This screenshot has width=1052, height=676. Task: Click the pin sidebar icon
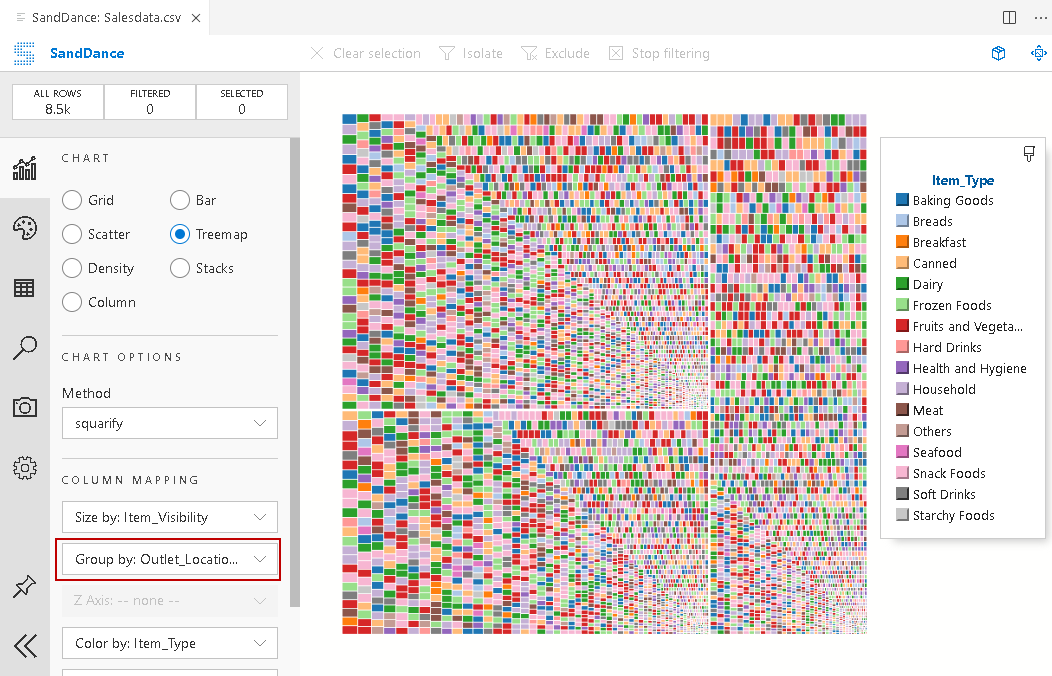click(x=25, y=587)
